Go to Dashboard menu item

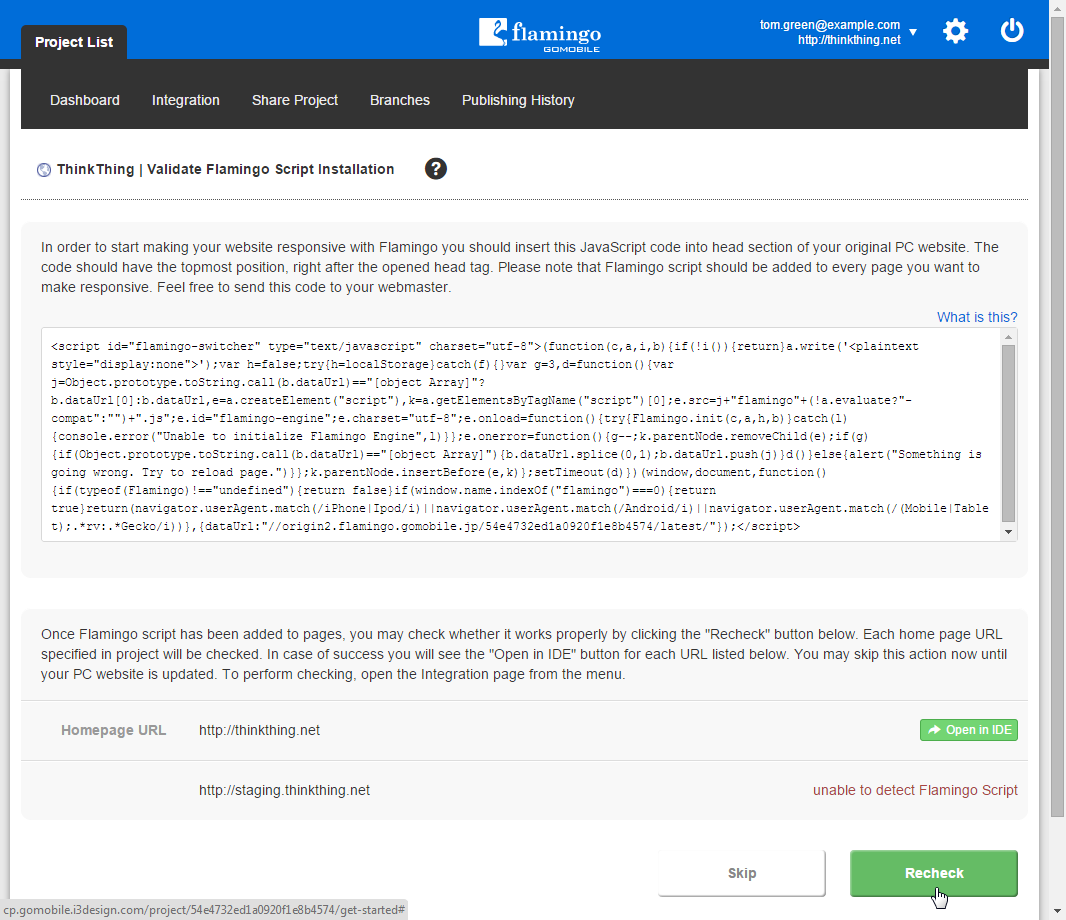85,100
